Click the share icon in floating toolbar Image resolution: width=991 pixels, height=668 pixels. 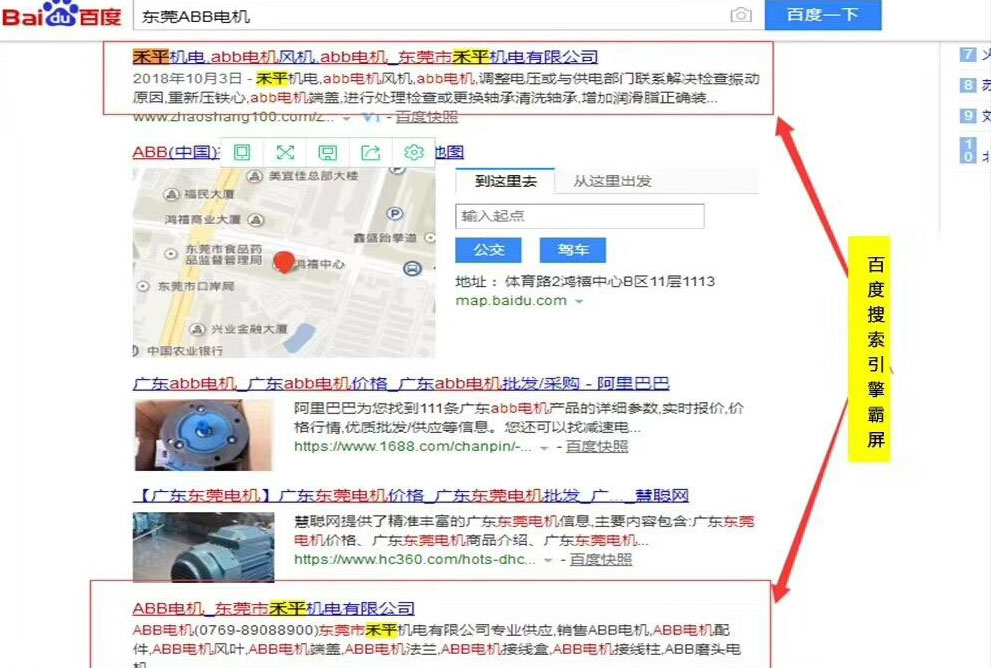[x=370, y=152]
